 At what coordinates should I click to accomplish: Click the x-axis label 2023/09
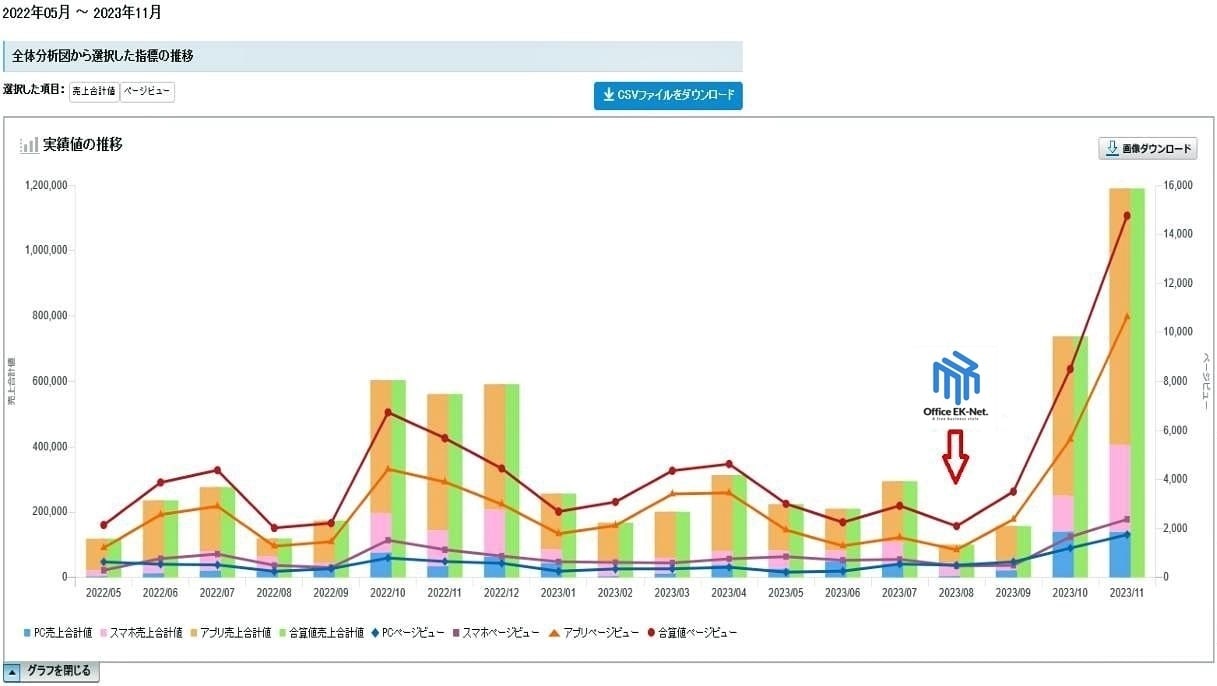tap(1014, 593)
